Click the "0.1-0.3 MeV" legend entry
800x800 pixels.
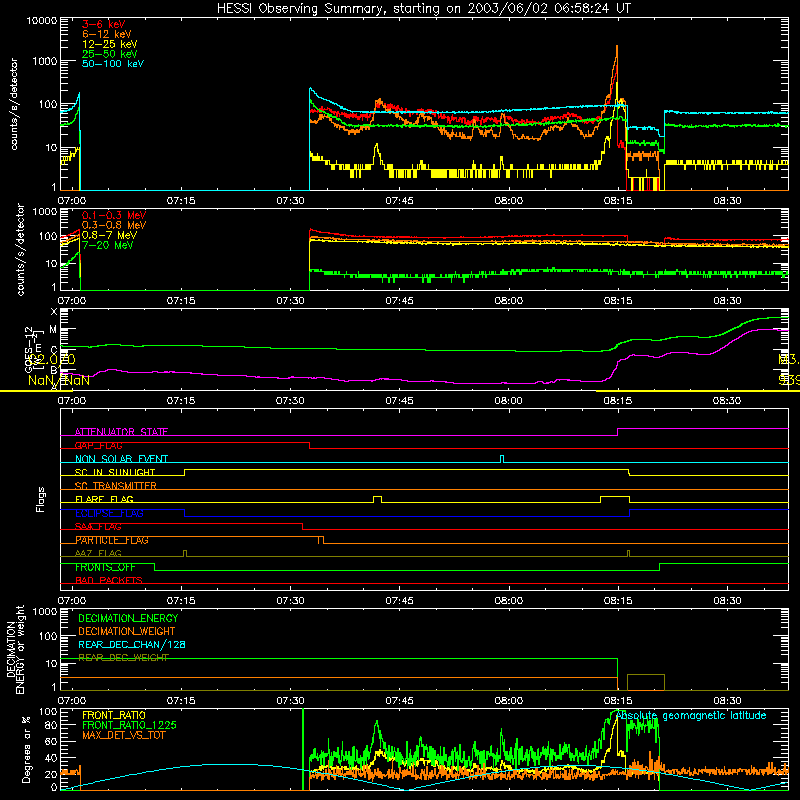point(113,215)
